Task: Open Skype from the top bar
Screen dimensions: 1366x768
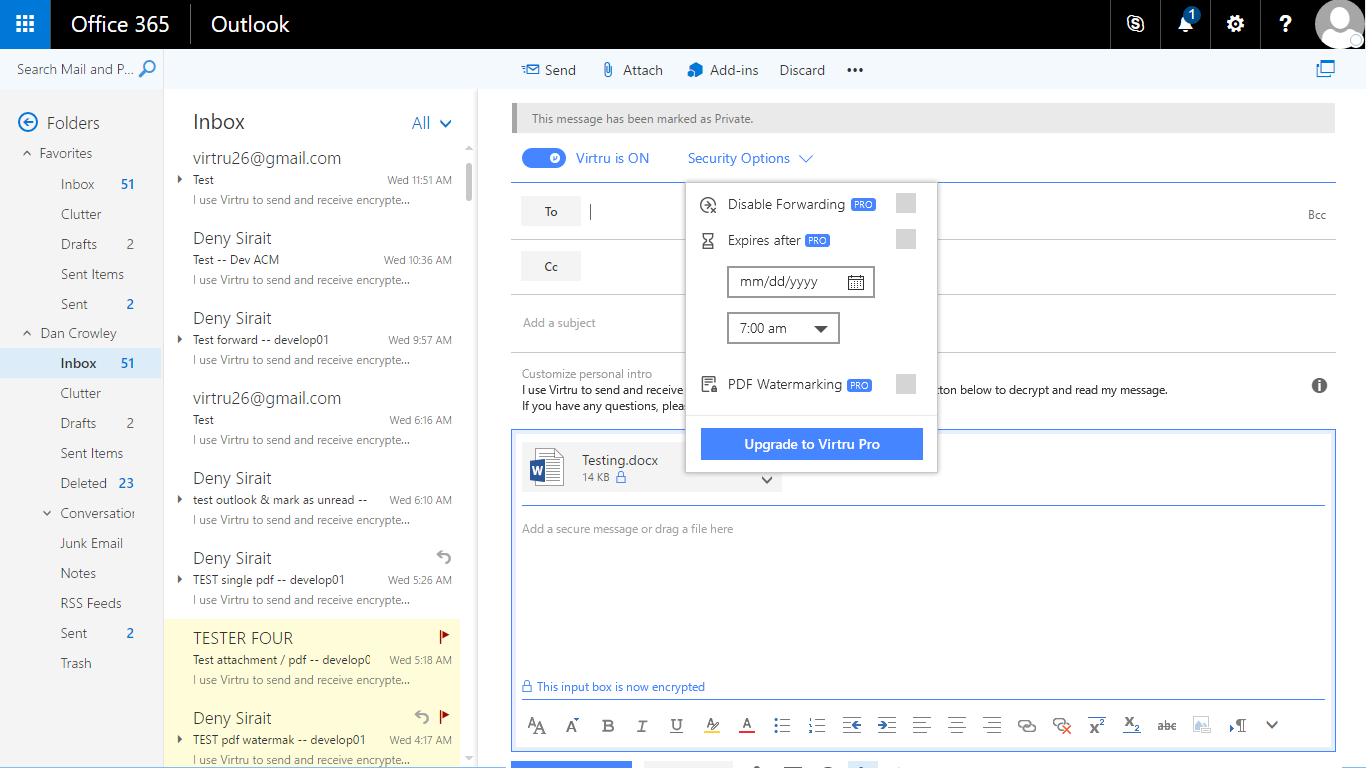Action: click(x=1135, y=24)
